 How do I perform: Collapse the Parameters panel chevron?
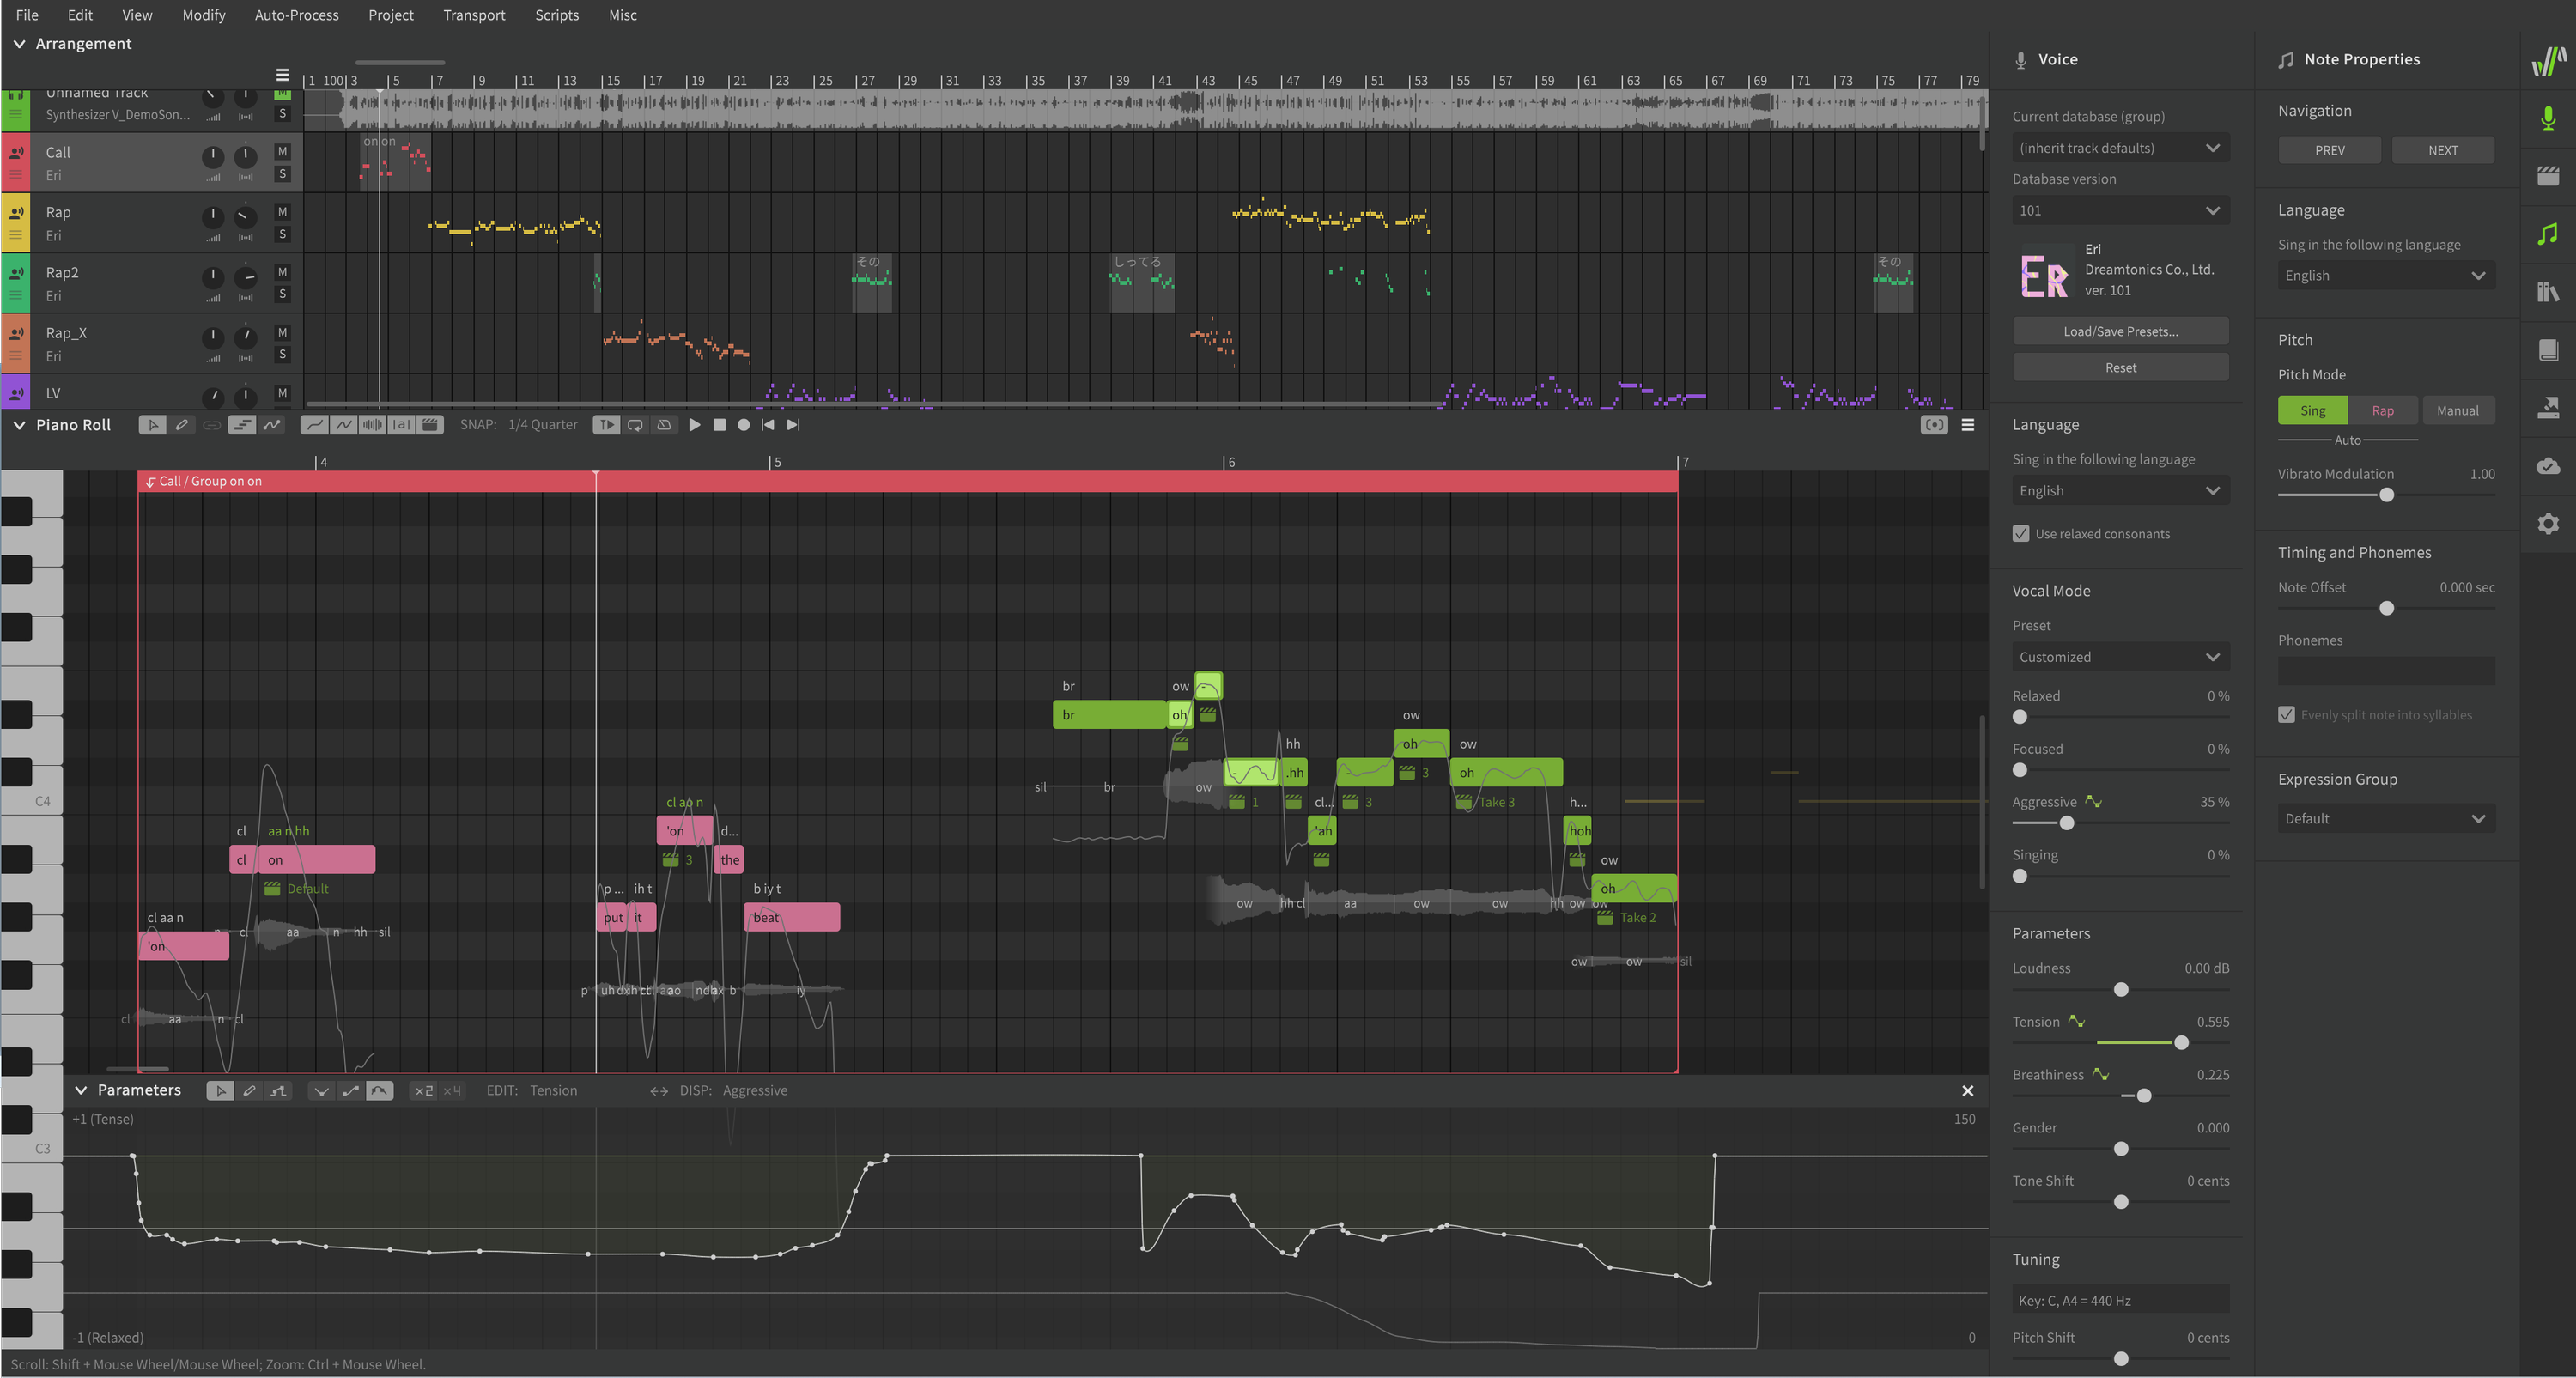(x=81, y=1090)
